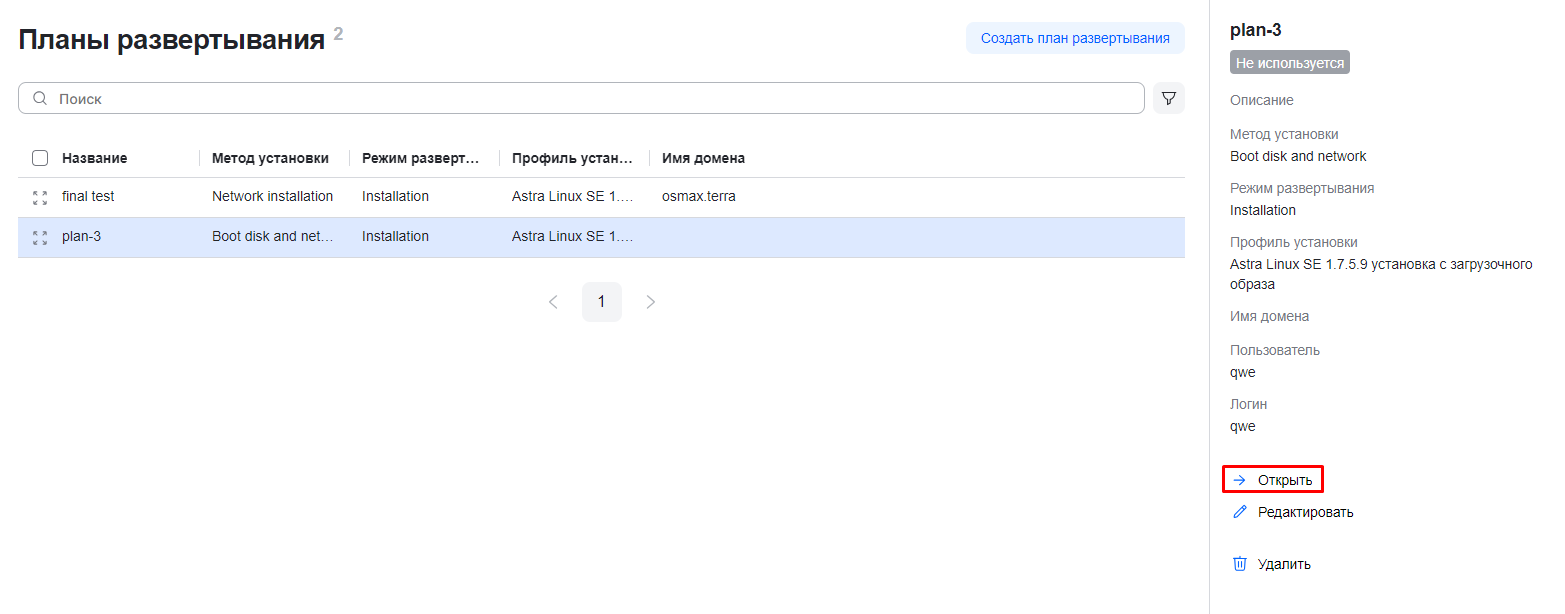Click the expand icon for plan-3 row
This screenshot has width=1565, height=614.
click(x=40, y=237)
